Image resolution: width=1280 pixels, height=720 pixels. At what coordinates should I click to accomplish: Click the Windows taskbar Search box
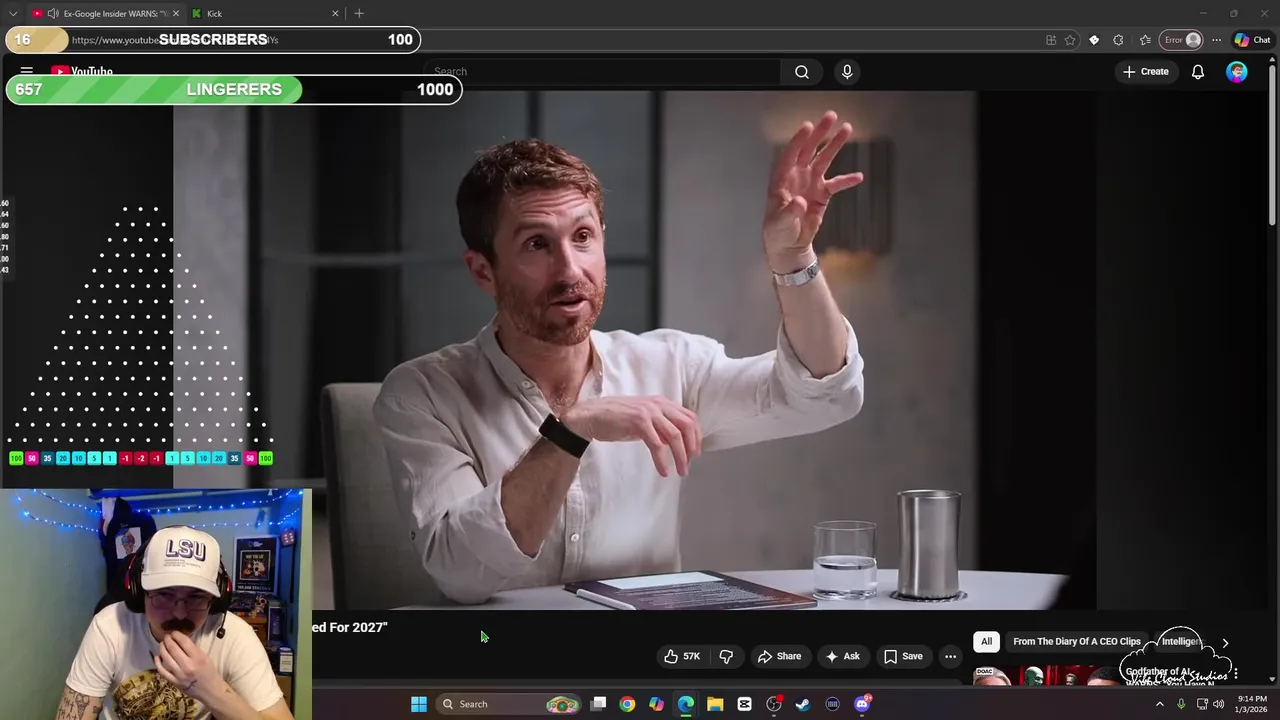click(510, 704)
